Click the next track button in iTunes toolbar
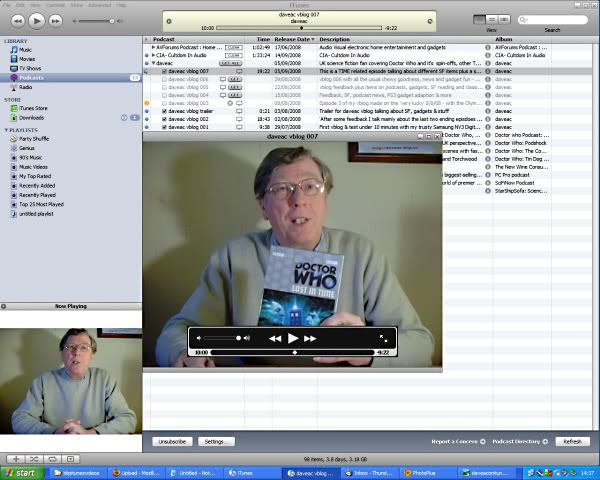Image resolution: width=600 pixels, height=480 pixels. [x=55, y=21]
